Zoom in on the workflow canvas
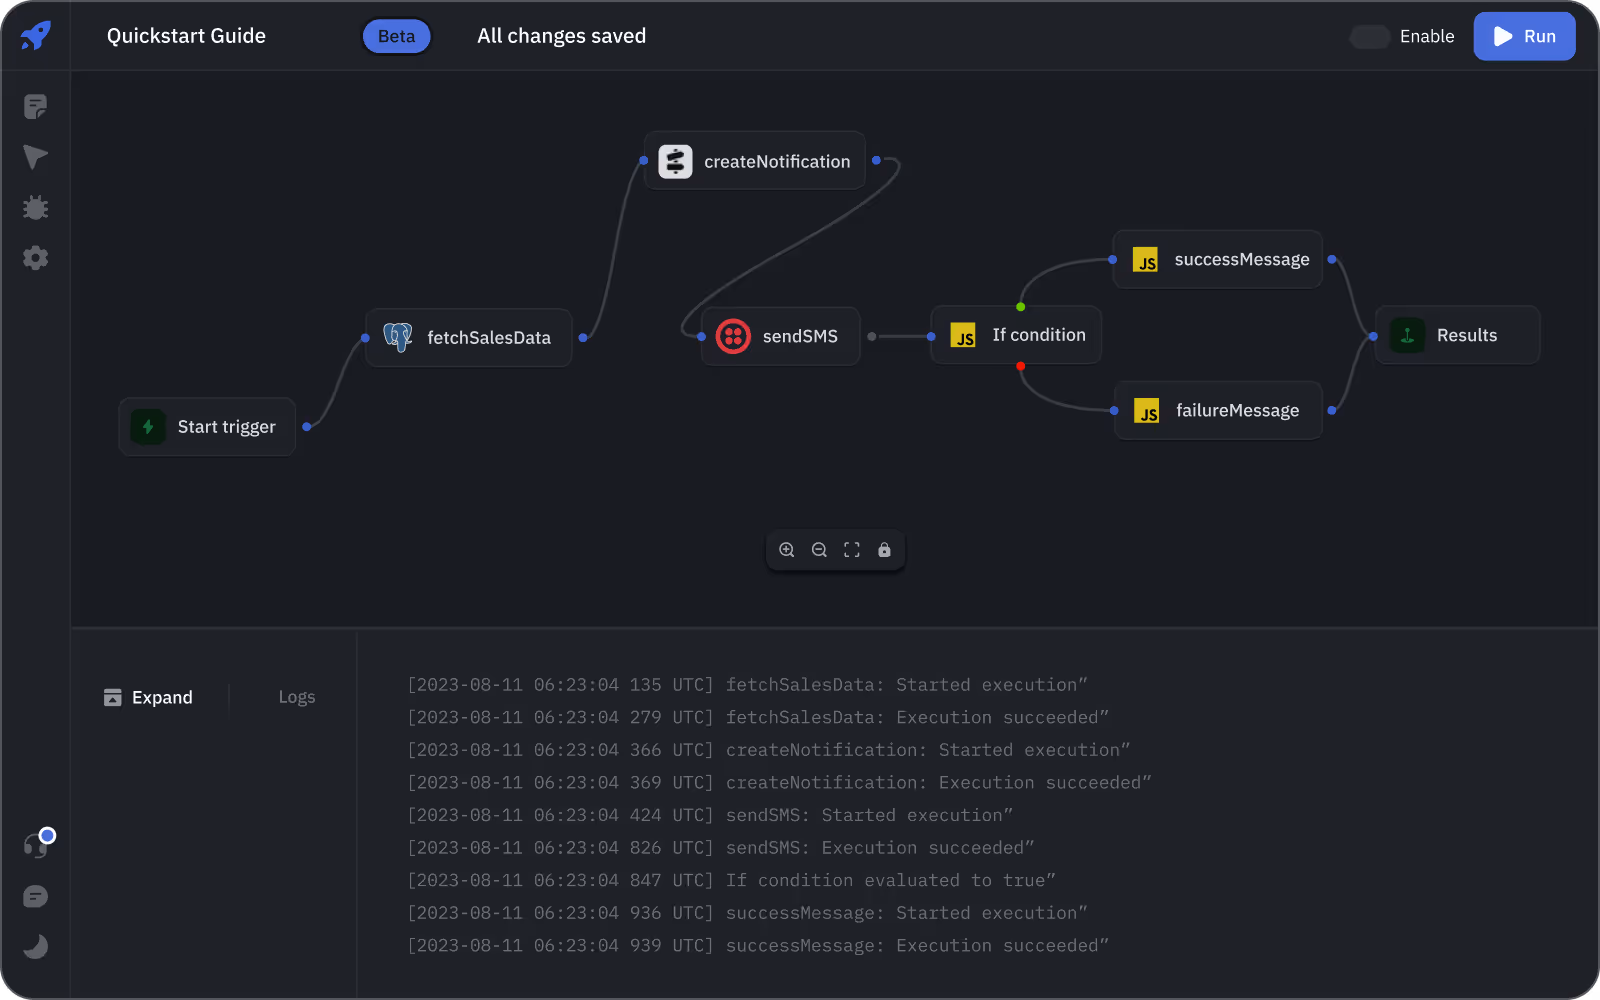The width and height of the screenshot is (1600, 1000). [787, 550]
